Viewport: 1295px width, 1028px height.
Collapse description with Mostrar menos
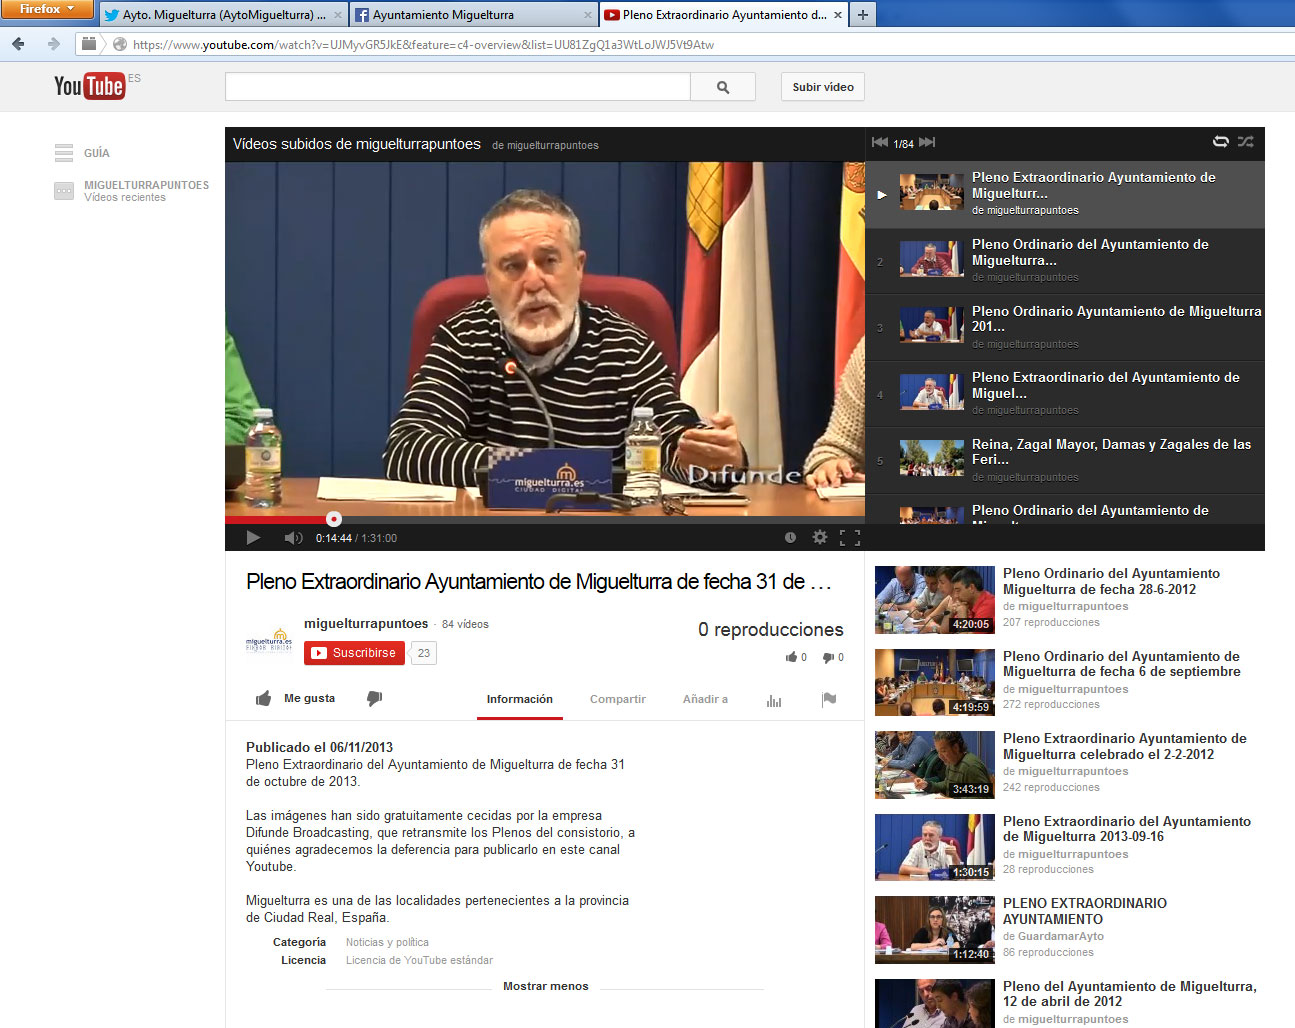tap(545, 986)
